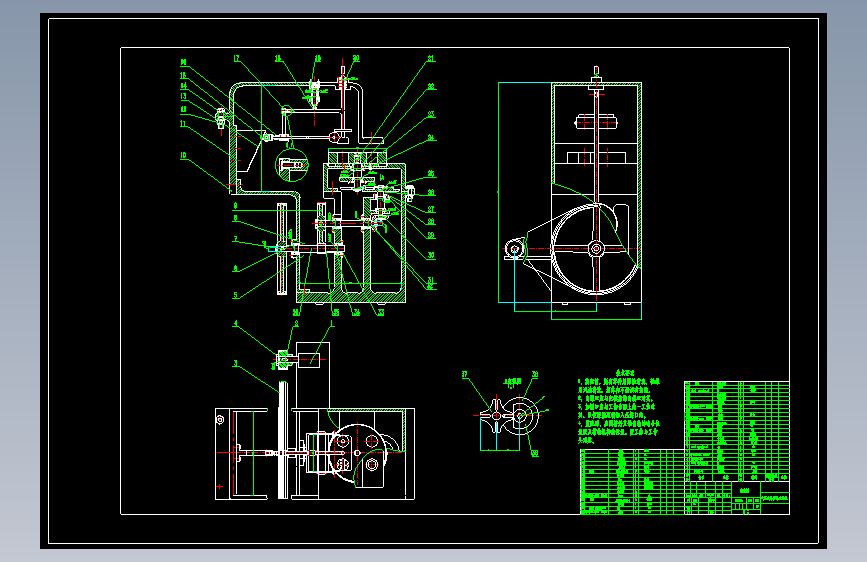Select the round cam in the top view
Viewport: 867px width, 562px height.
356,452
